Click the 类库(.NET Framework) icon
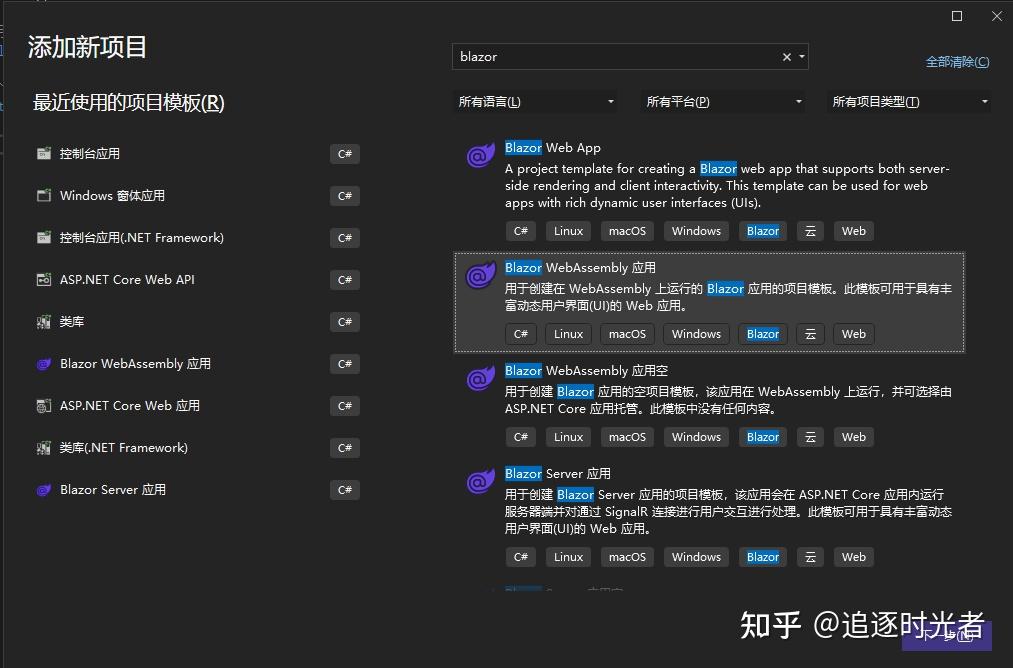1013x668 pixels. coord(44,448)
